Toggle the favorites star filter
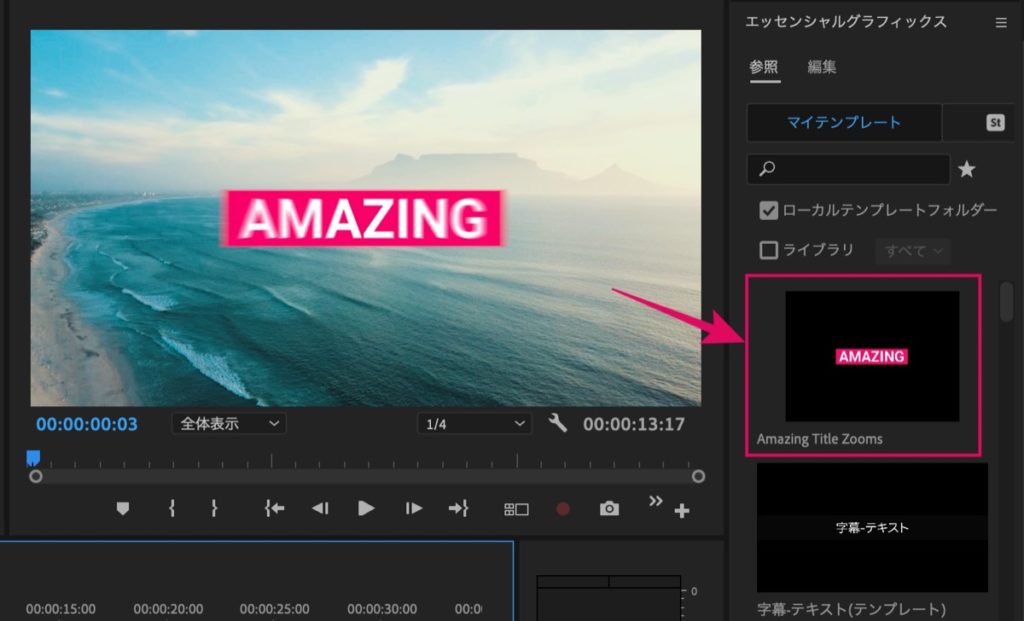The image size is (1024, 621). click(x=967, y=170)
